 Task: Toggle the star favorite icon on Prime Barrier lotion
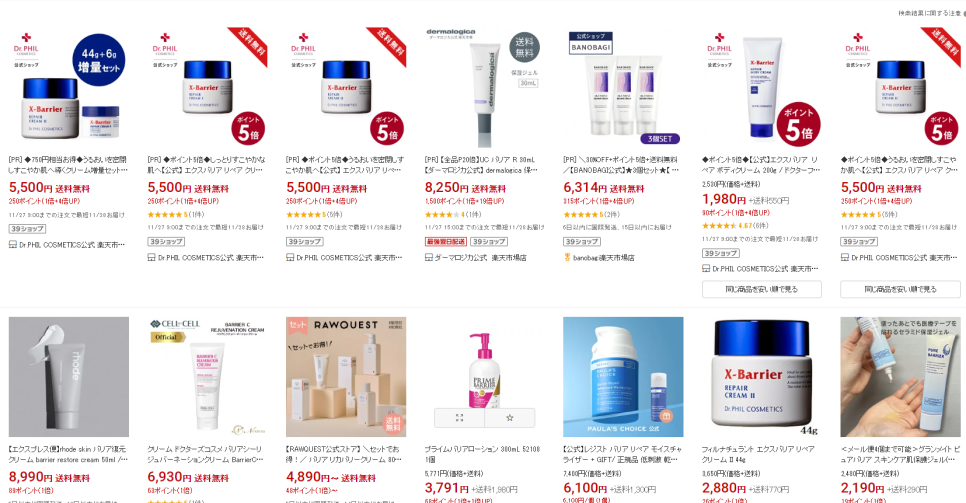pyautogui.click(x=509, y=418)
